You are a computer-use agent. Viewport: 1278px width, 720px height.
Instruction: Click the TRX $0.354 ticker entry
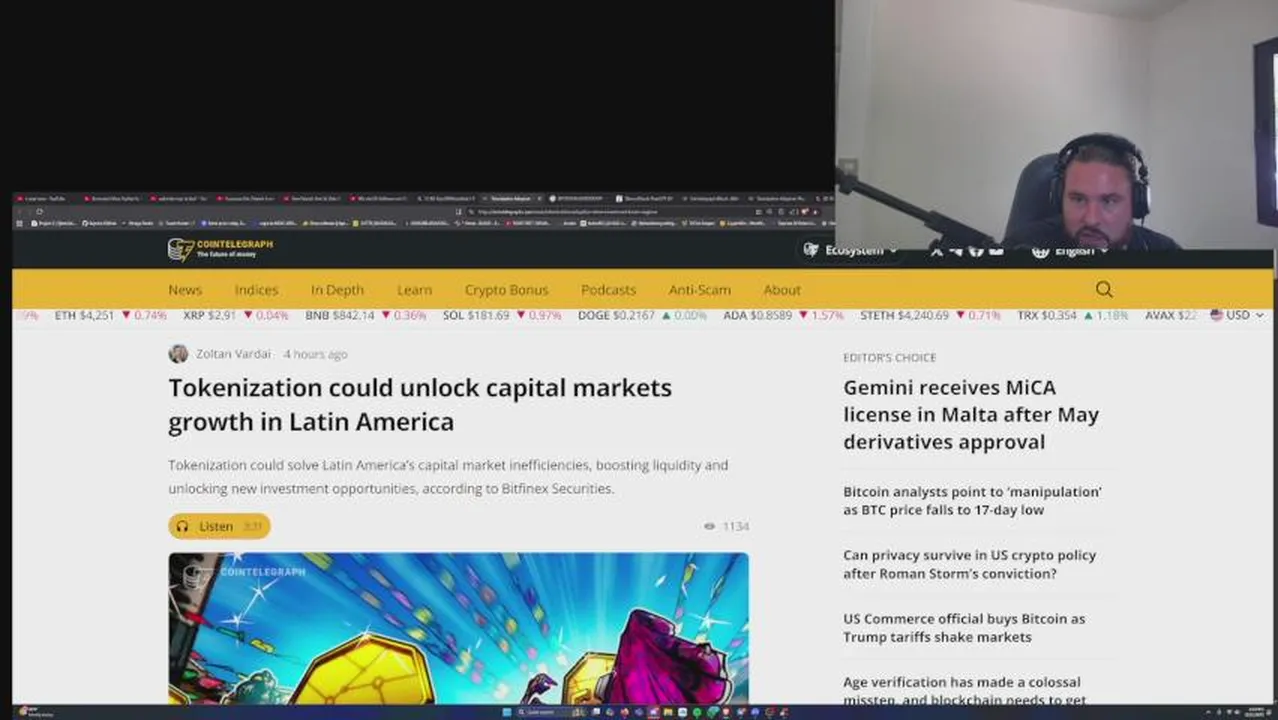click(x=1072, y=315)
